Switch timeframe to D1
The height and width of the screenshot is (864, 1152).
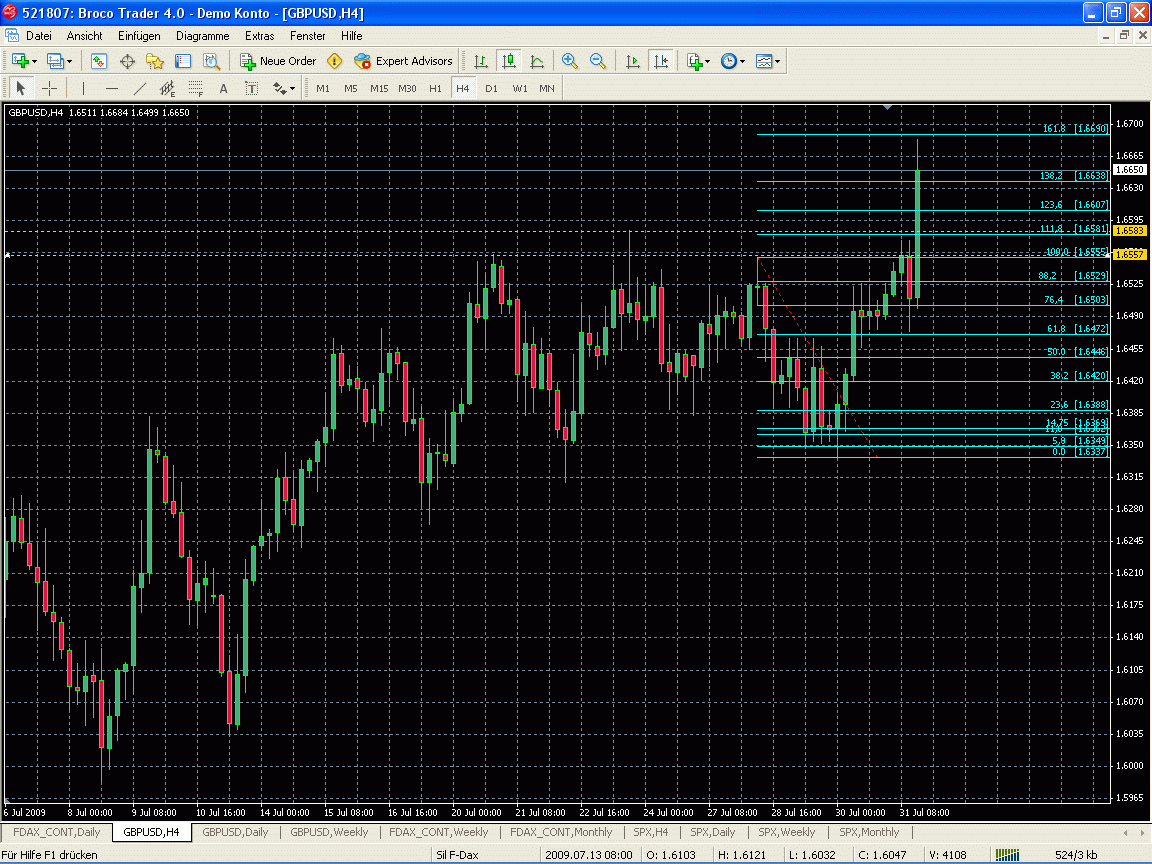(x=492, y=89)
